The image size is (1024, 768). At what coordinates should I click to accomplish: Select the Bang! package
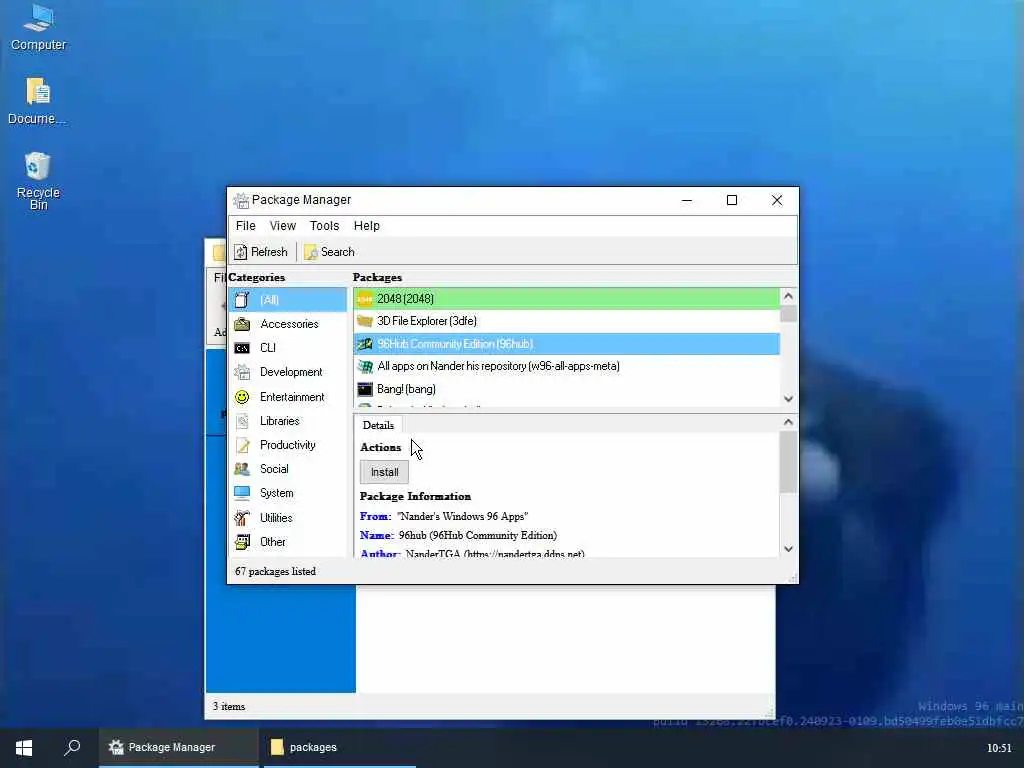(x=566, y=389)
